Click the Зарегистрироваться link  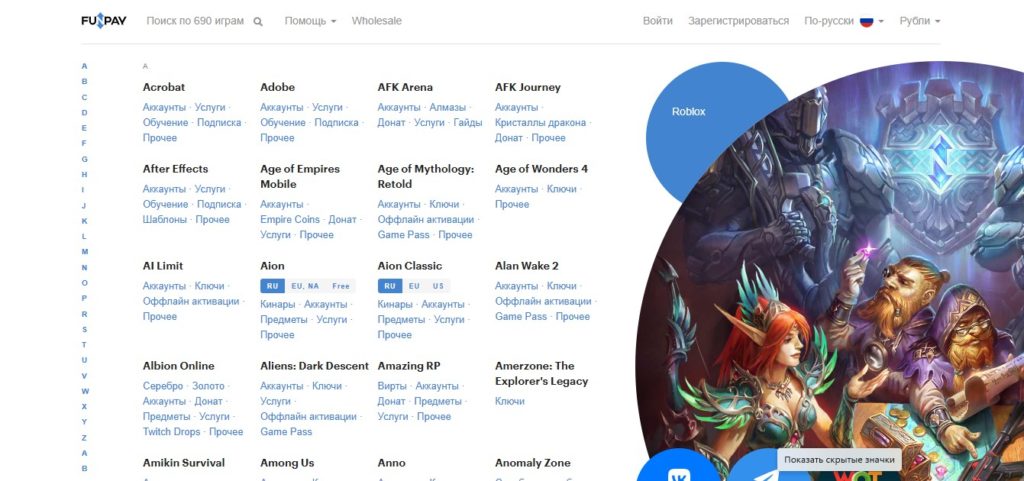(738, 21)
